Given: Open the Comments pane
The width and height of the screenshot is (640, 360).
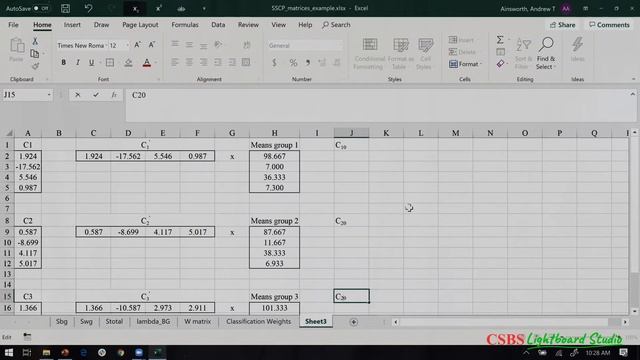Looking at the screenshot, I should [609, 25].
